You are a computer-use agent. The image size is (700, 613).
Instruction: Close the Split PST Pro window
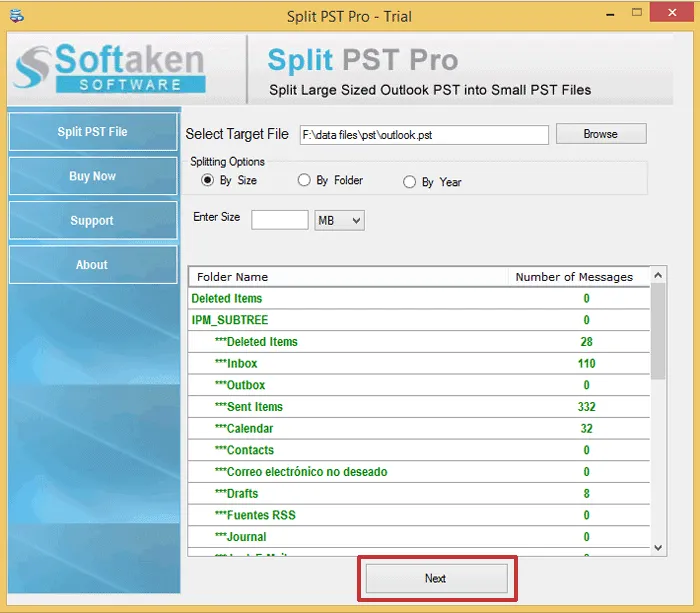pyautogui.click(x=672, y=13)
